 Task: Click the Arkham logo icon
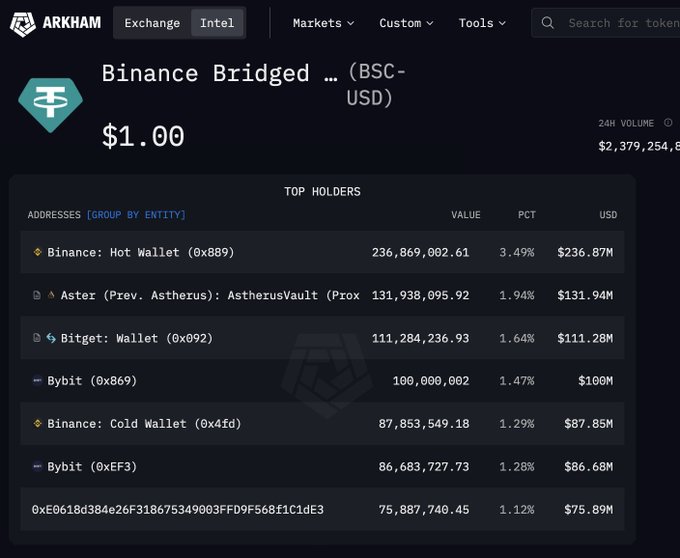click(x=23, y=24)
